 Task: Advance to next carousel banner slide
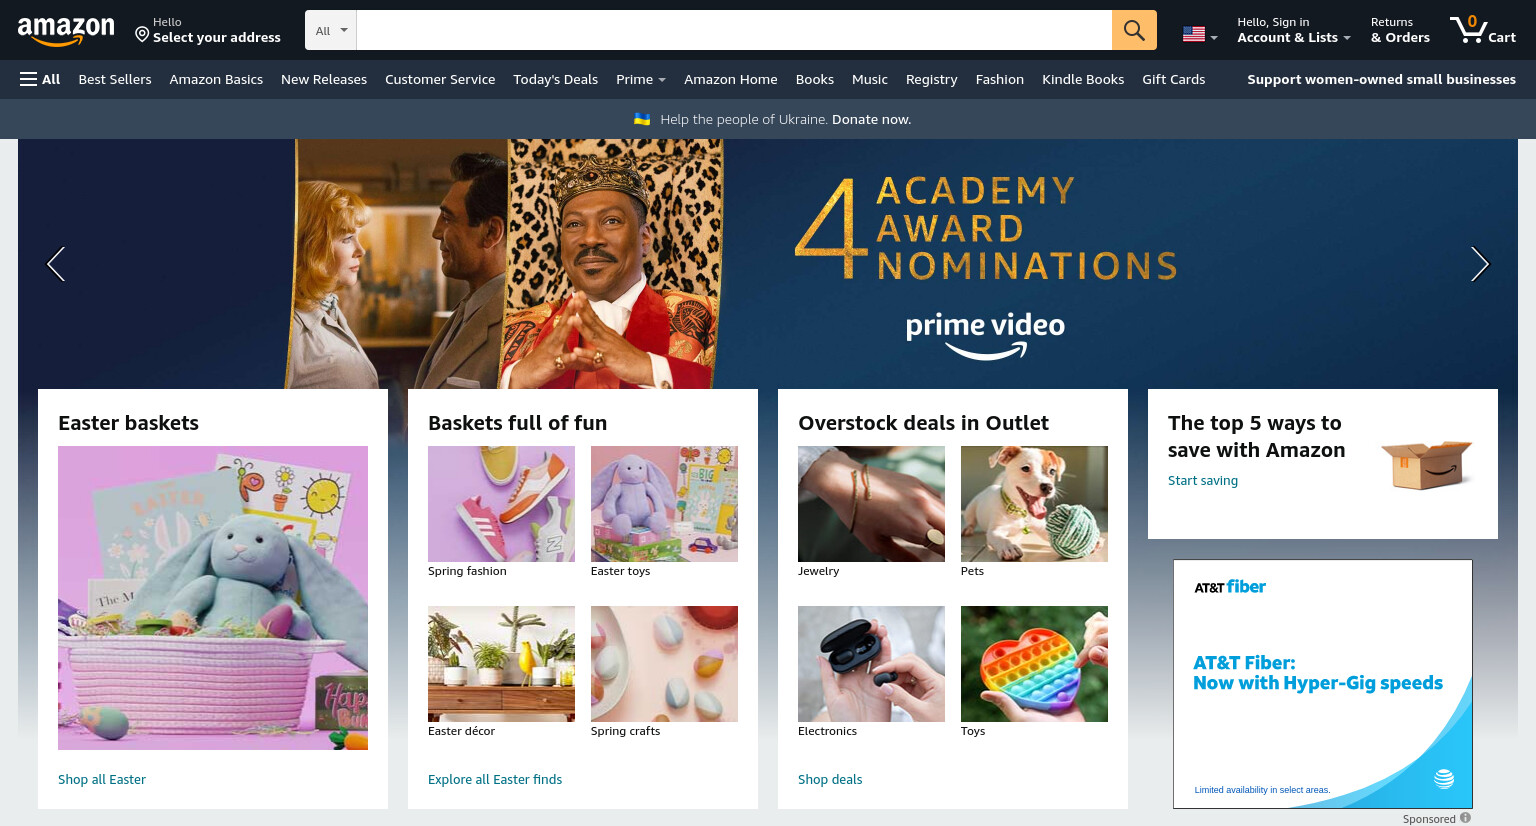[1480, 264]
